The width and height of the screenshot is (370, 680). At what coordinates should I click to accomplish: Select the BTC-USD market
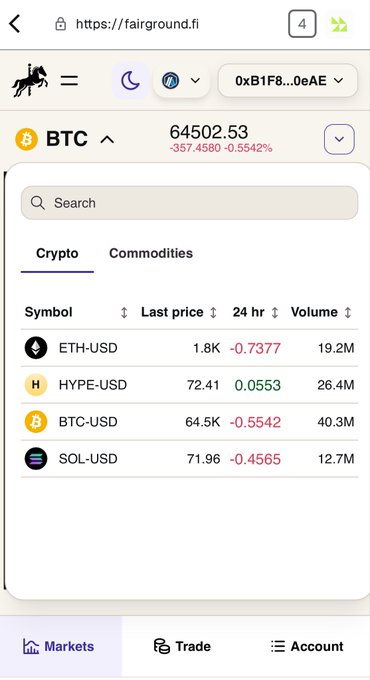190,422
